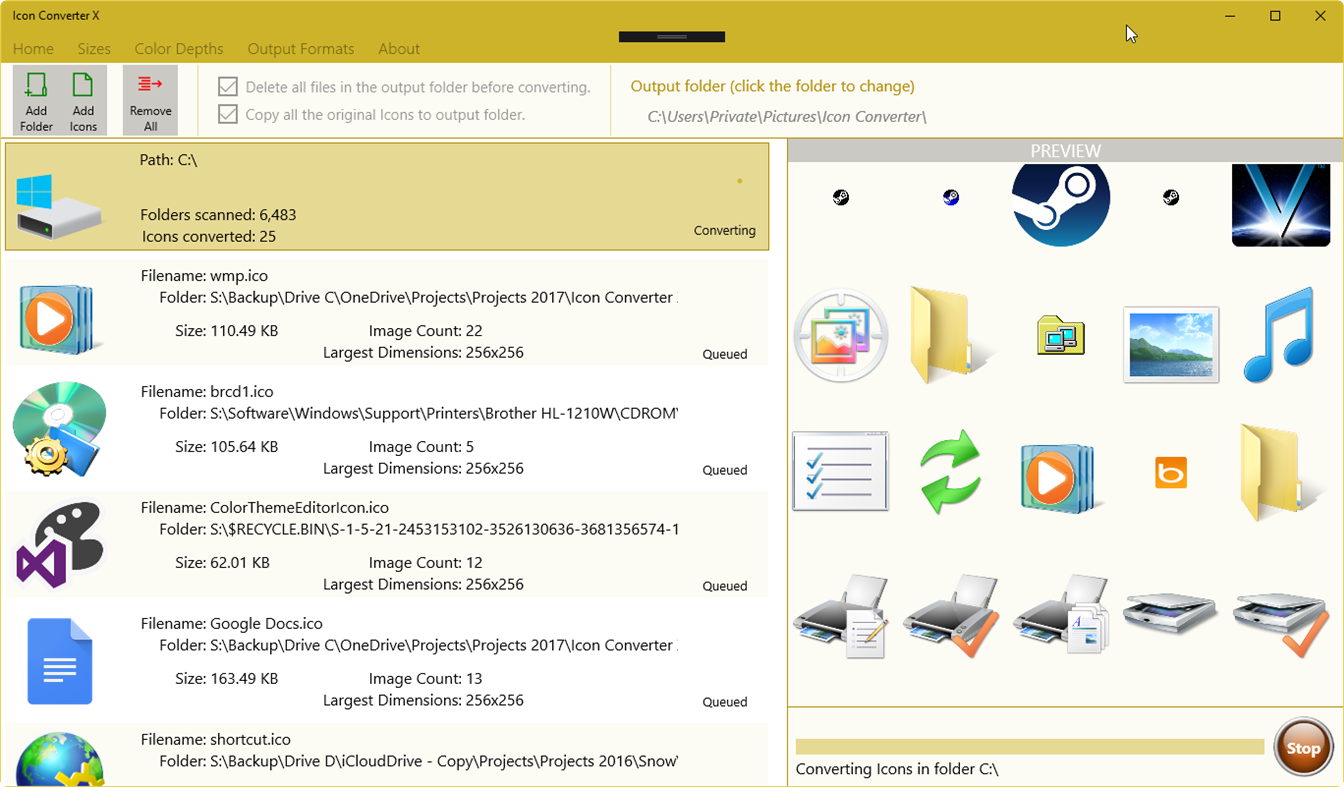Enable deleting output folder files before converting

point(227,86)
